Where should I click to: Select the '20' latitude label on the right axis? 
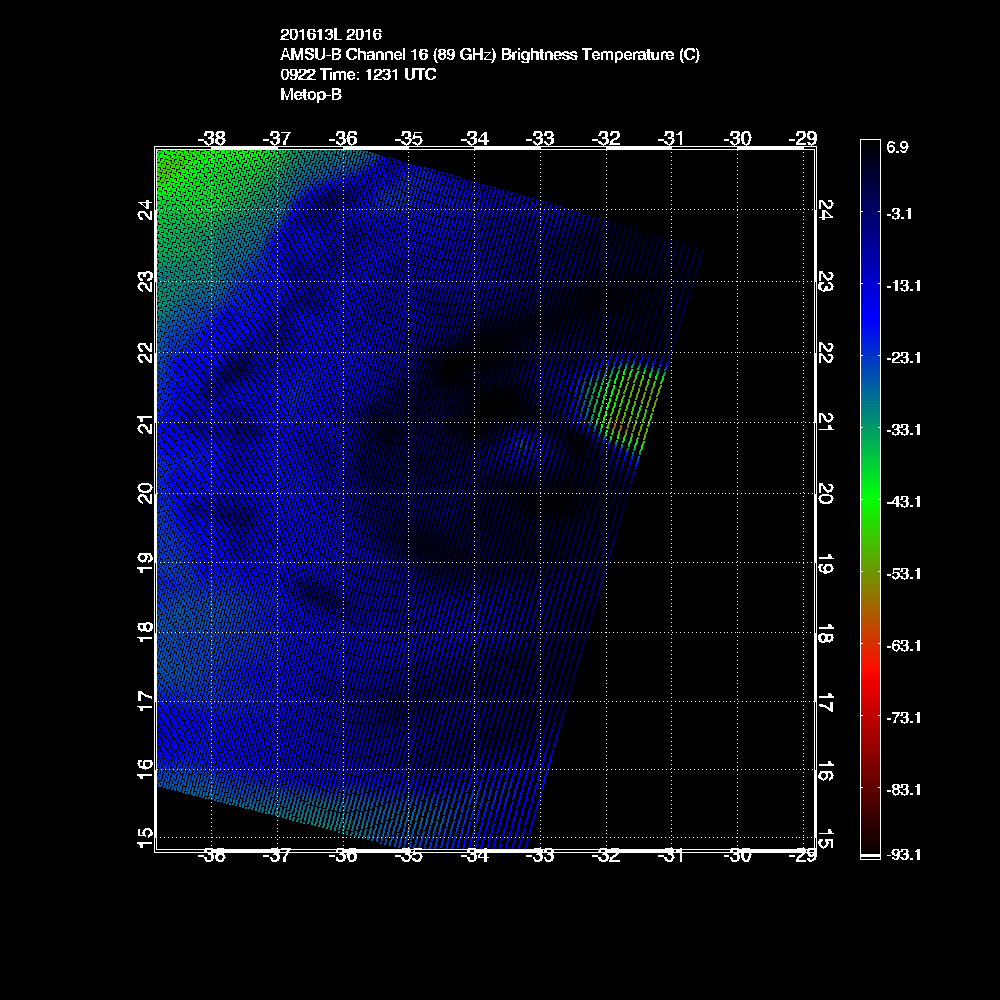[825, 494]
